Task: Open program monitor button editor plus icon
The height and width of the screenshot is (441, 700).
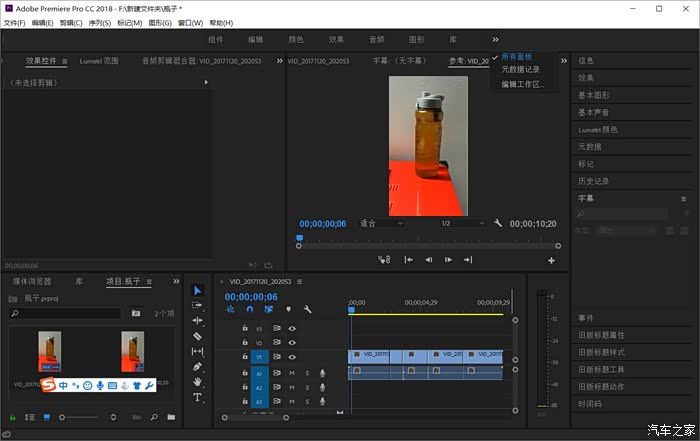Action: click(x=551, y=260)
